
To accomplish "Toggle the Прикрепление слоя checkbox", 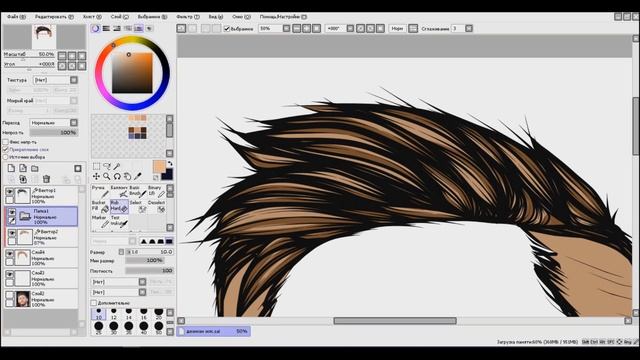I will pyautogui.click(x=6, y=149).
